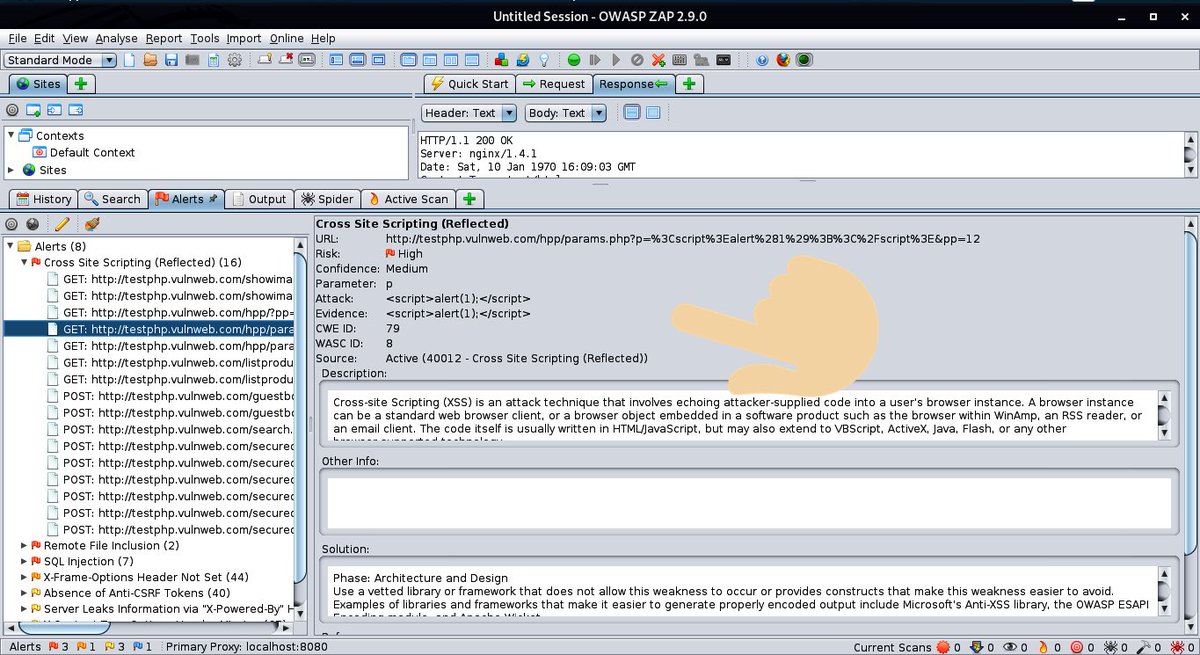Switch to the Output tab

click(x=259, y=199)
